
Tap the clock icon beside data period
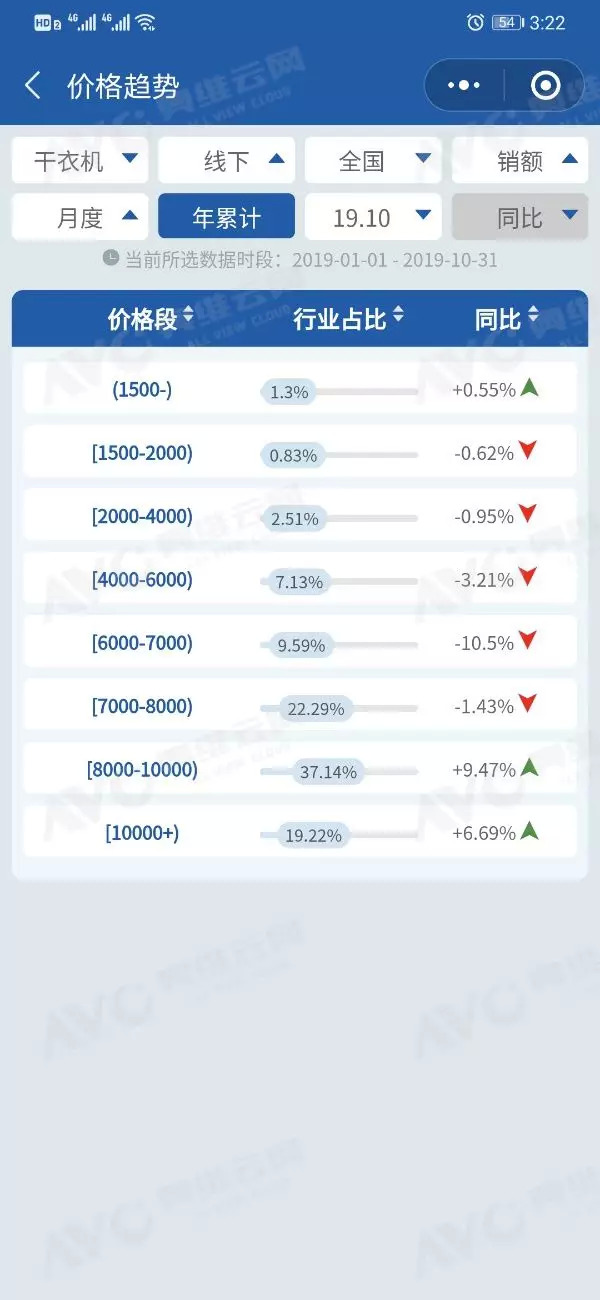pyautogui.click(x=111, y=258)
